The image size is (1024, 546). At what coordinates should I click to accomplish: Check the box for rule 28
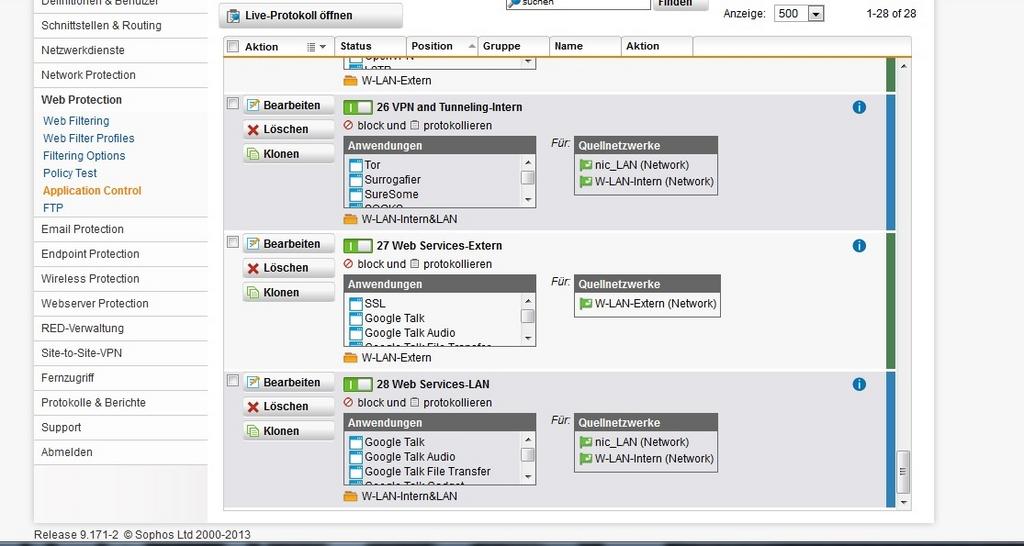(x=232, y=380)
